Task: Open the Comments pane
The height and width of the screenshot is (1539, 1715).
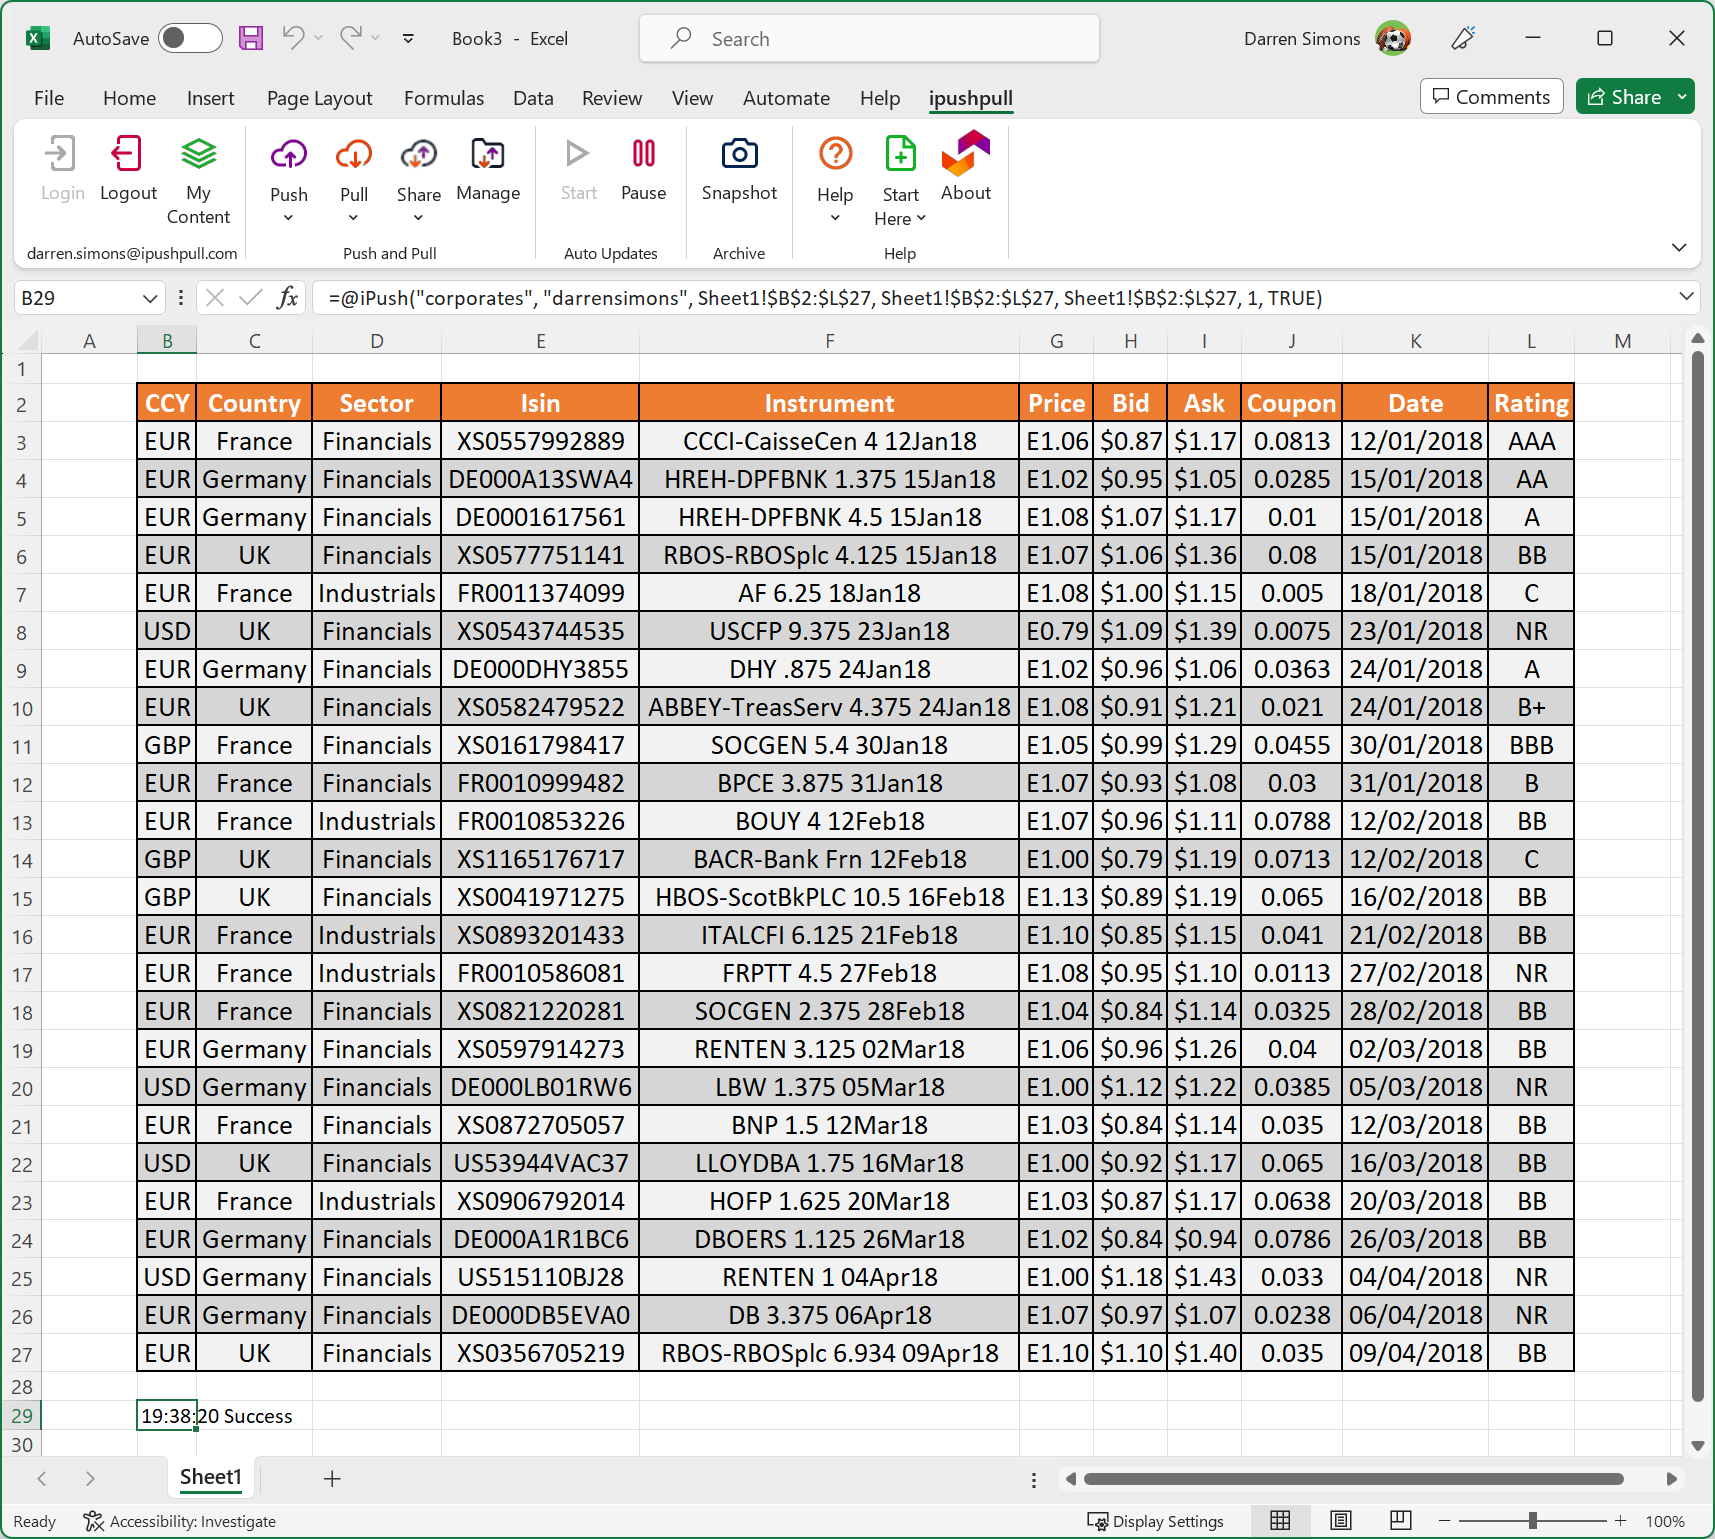Action: pos(1491,96)
